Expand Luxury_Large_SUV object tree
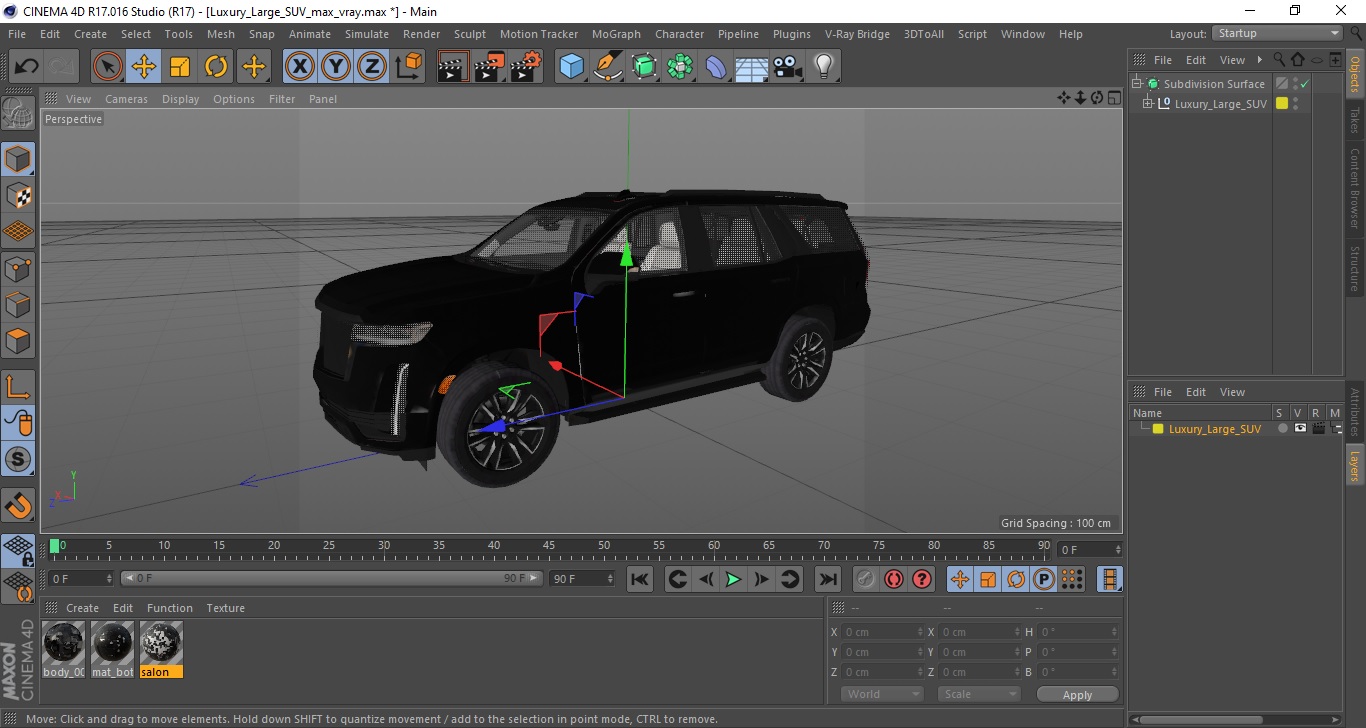Viewport: 1366px width, 728px height. click(x=1148, y=103)
